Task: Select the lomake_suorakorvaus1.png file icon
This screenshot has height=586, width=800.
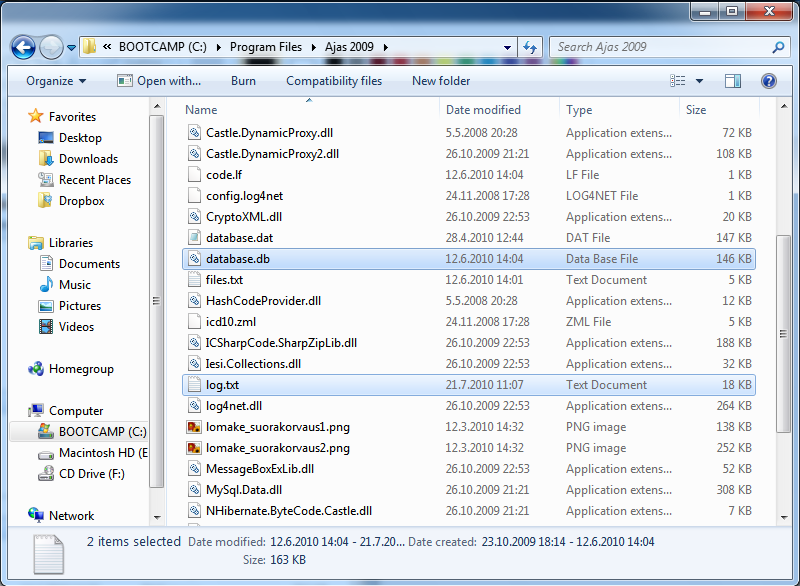Action: pos(194,427)
